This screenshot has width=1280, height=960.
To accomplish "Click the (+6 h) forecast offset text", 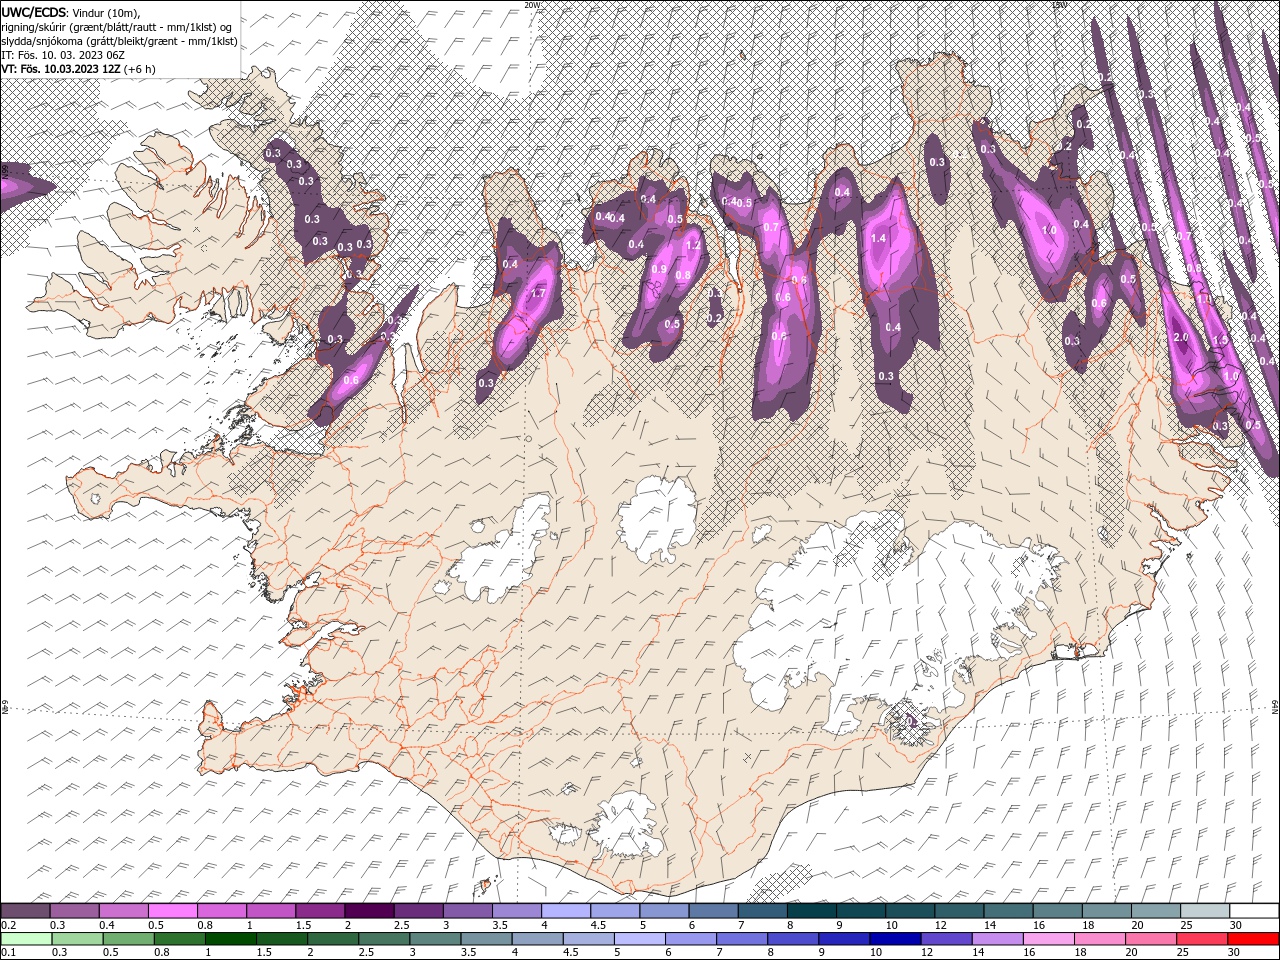I will pyautogui.click(x=140, y=69).
